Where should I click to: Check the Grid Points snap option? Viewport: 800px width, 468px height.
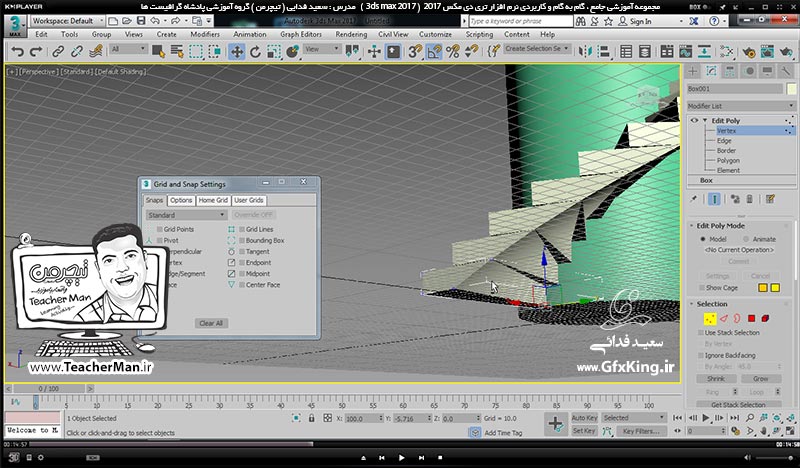point(160,229)
